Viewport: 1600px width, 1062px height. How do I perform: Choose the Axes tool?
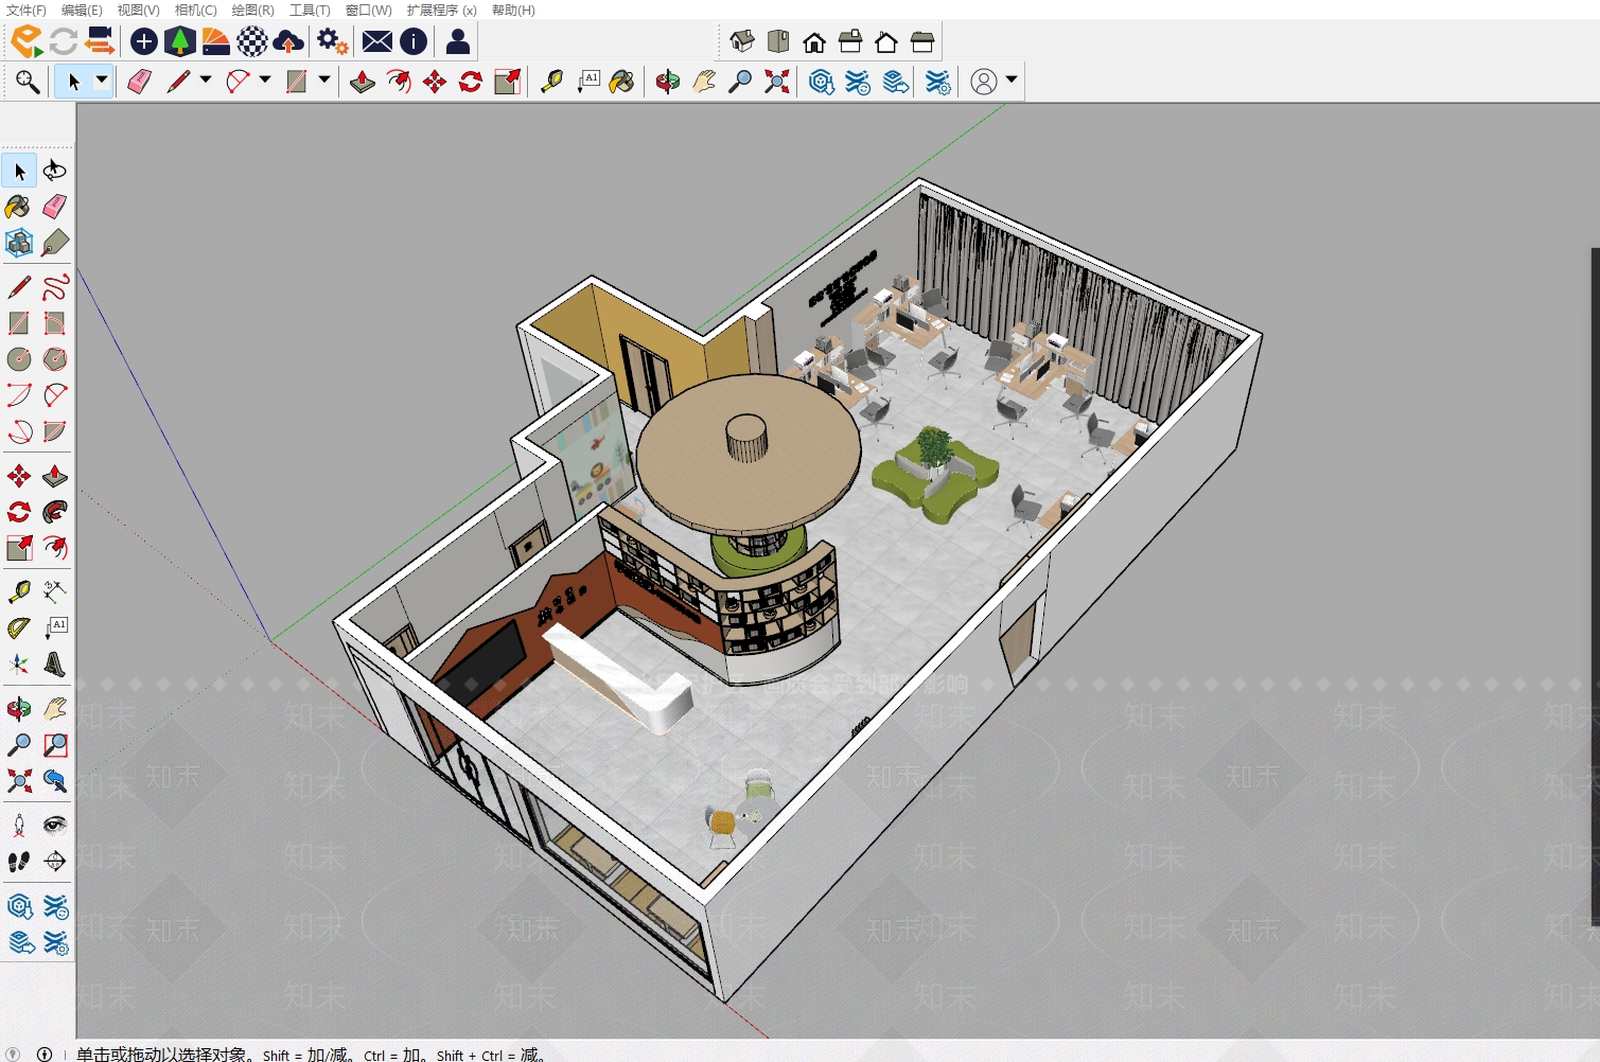click(18, 664)
